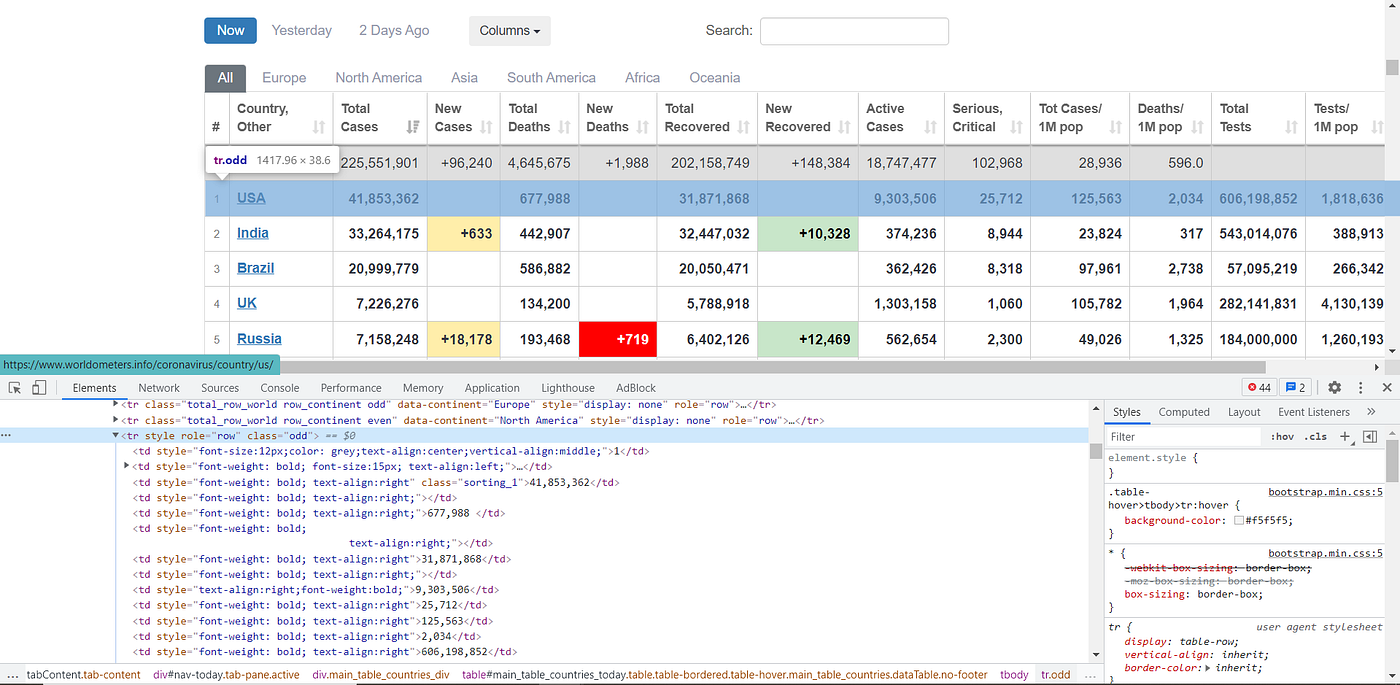Show data from 2 Days Ago
Viewport: 1400px width, 685px height.
(394, 31)
